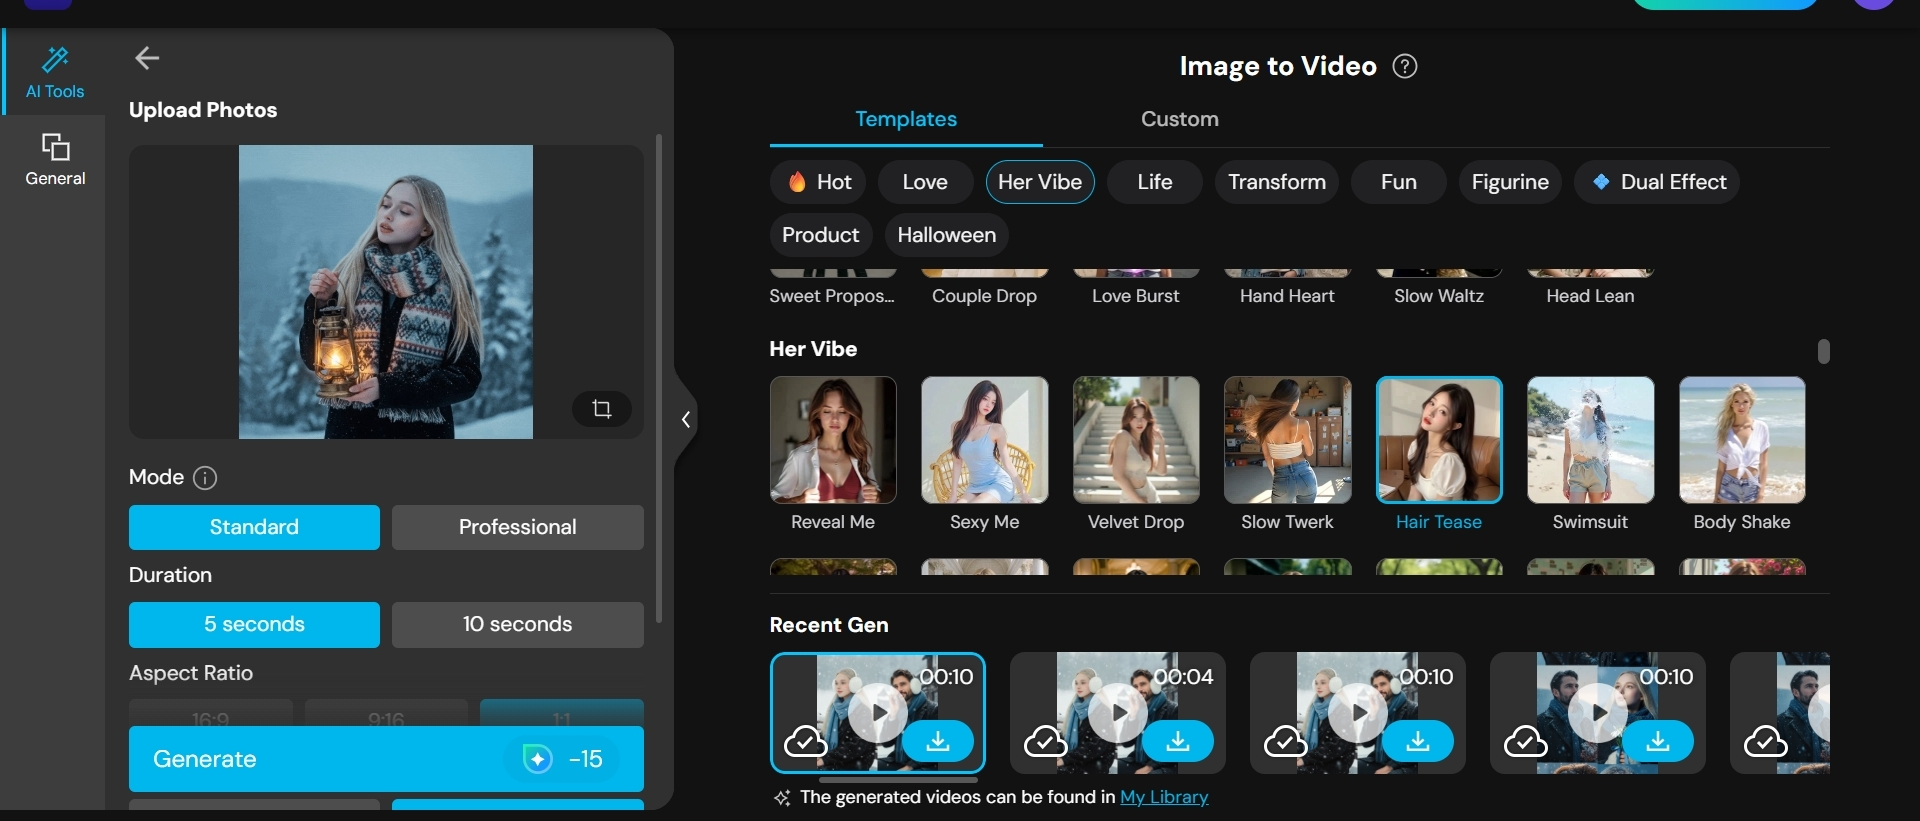
Task: Click the Slow Waltz template label
Action: [1439, 296]
